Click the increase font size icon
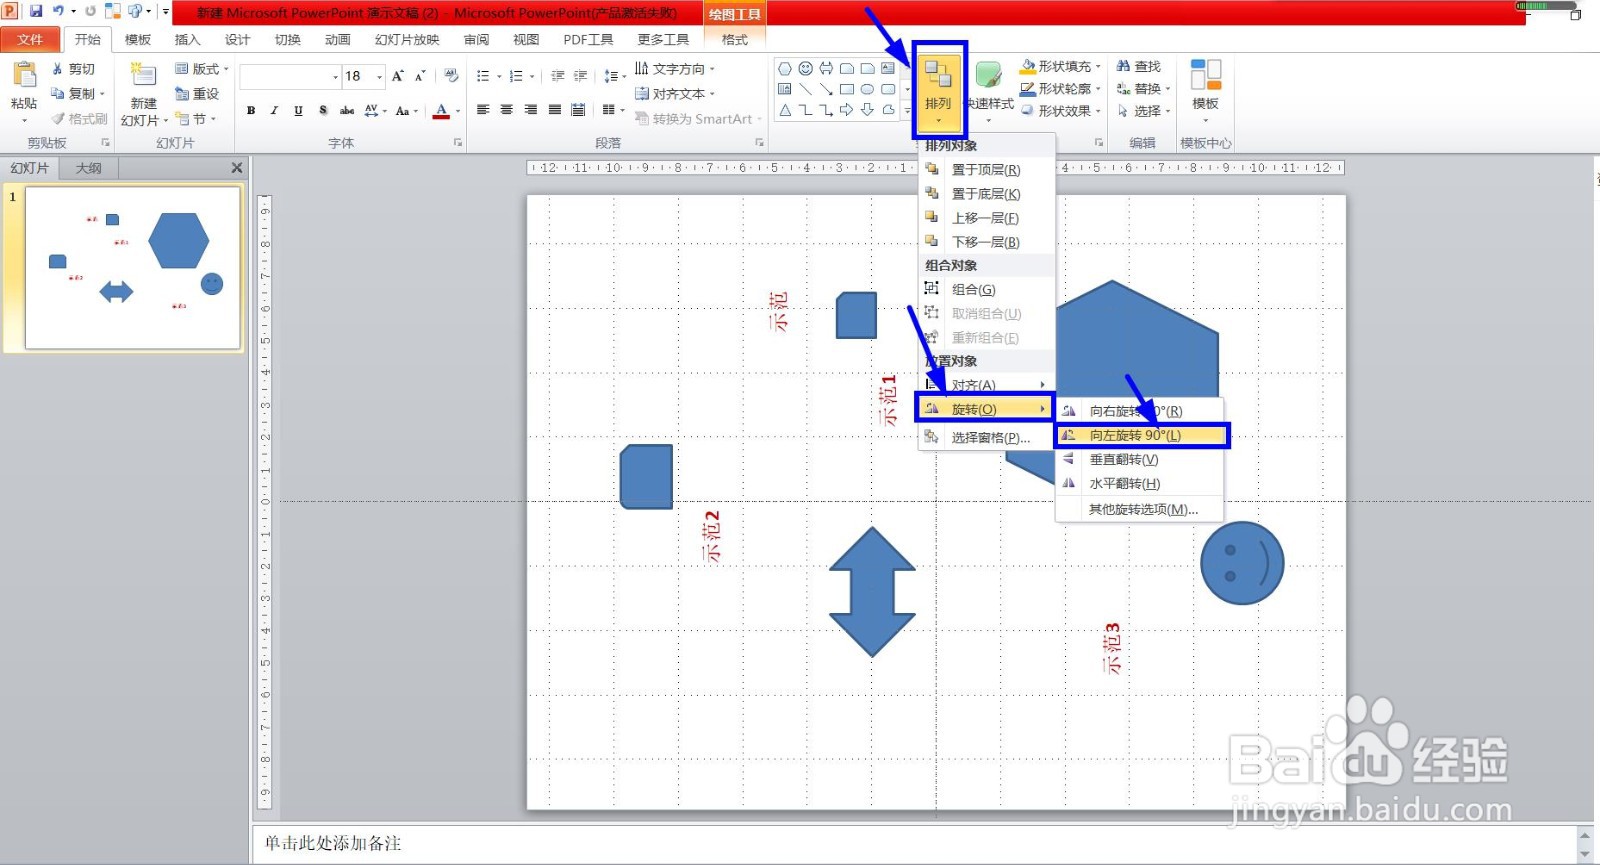 (x=398, y=76)
